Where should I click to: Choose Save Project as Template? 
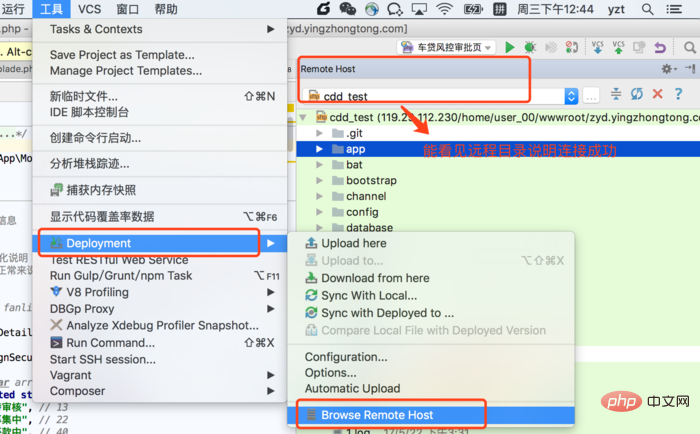click(x=160, y=55)
